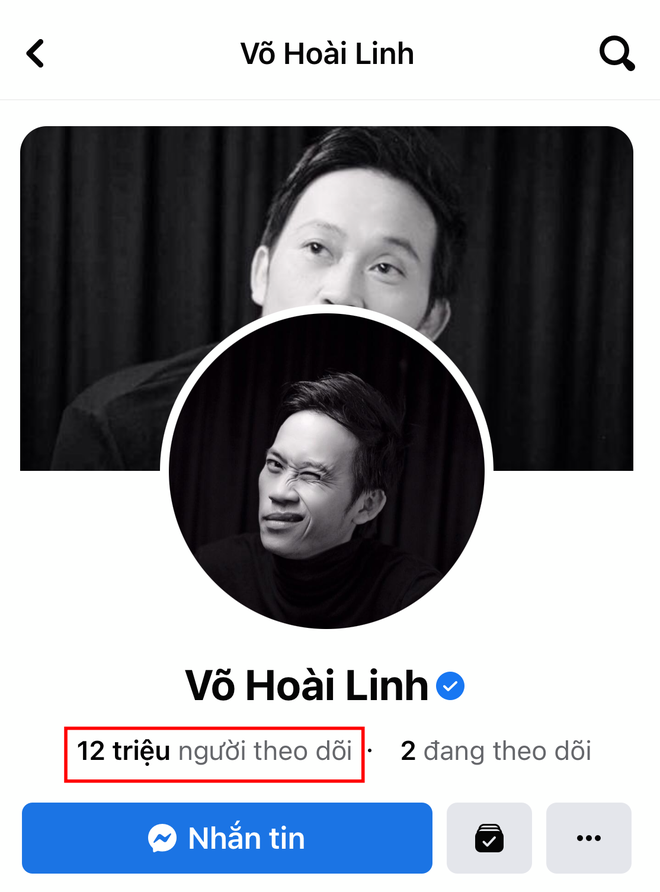Click the large bold profile name
This screenshot has height=892, width=660.
[307, 685]
